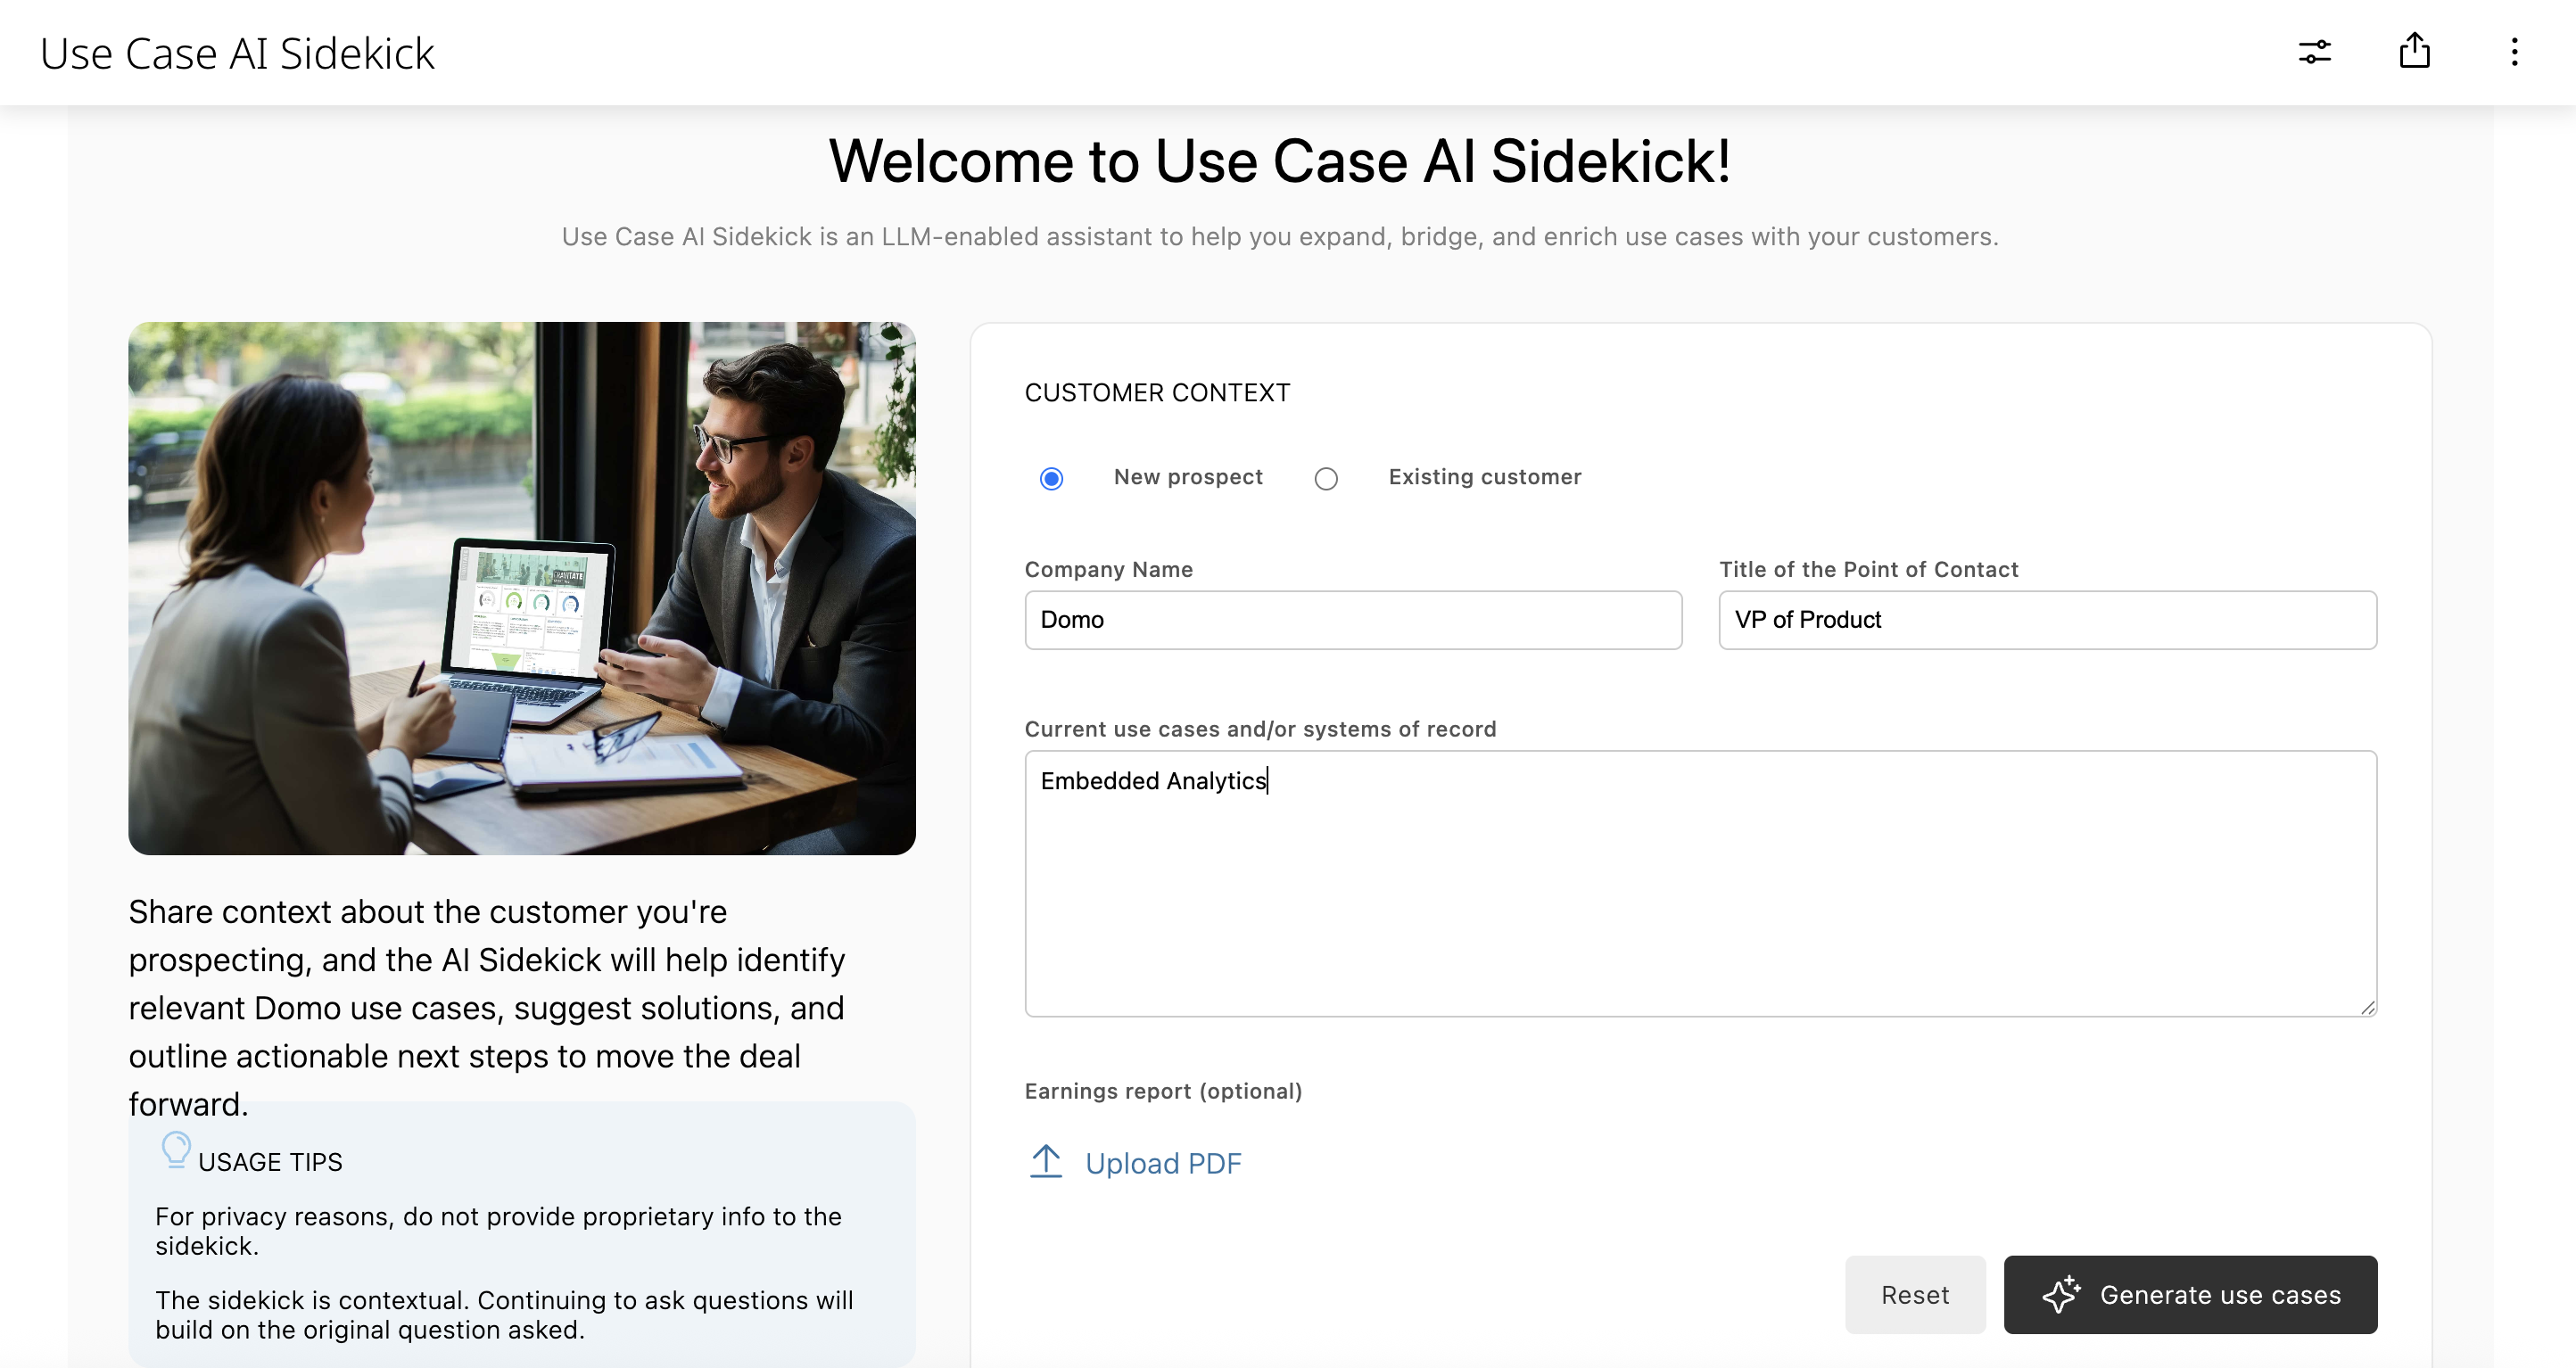Click the Earnings report (optional) label

point(1163,1091)
